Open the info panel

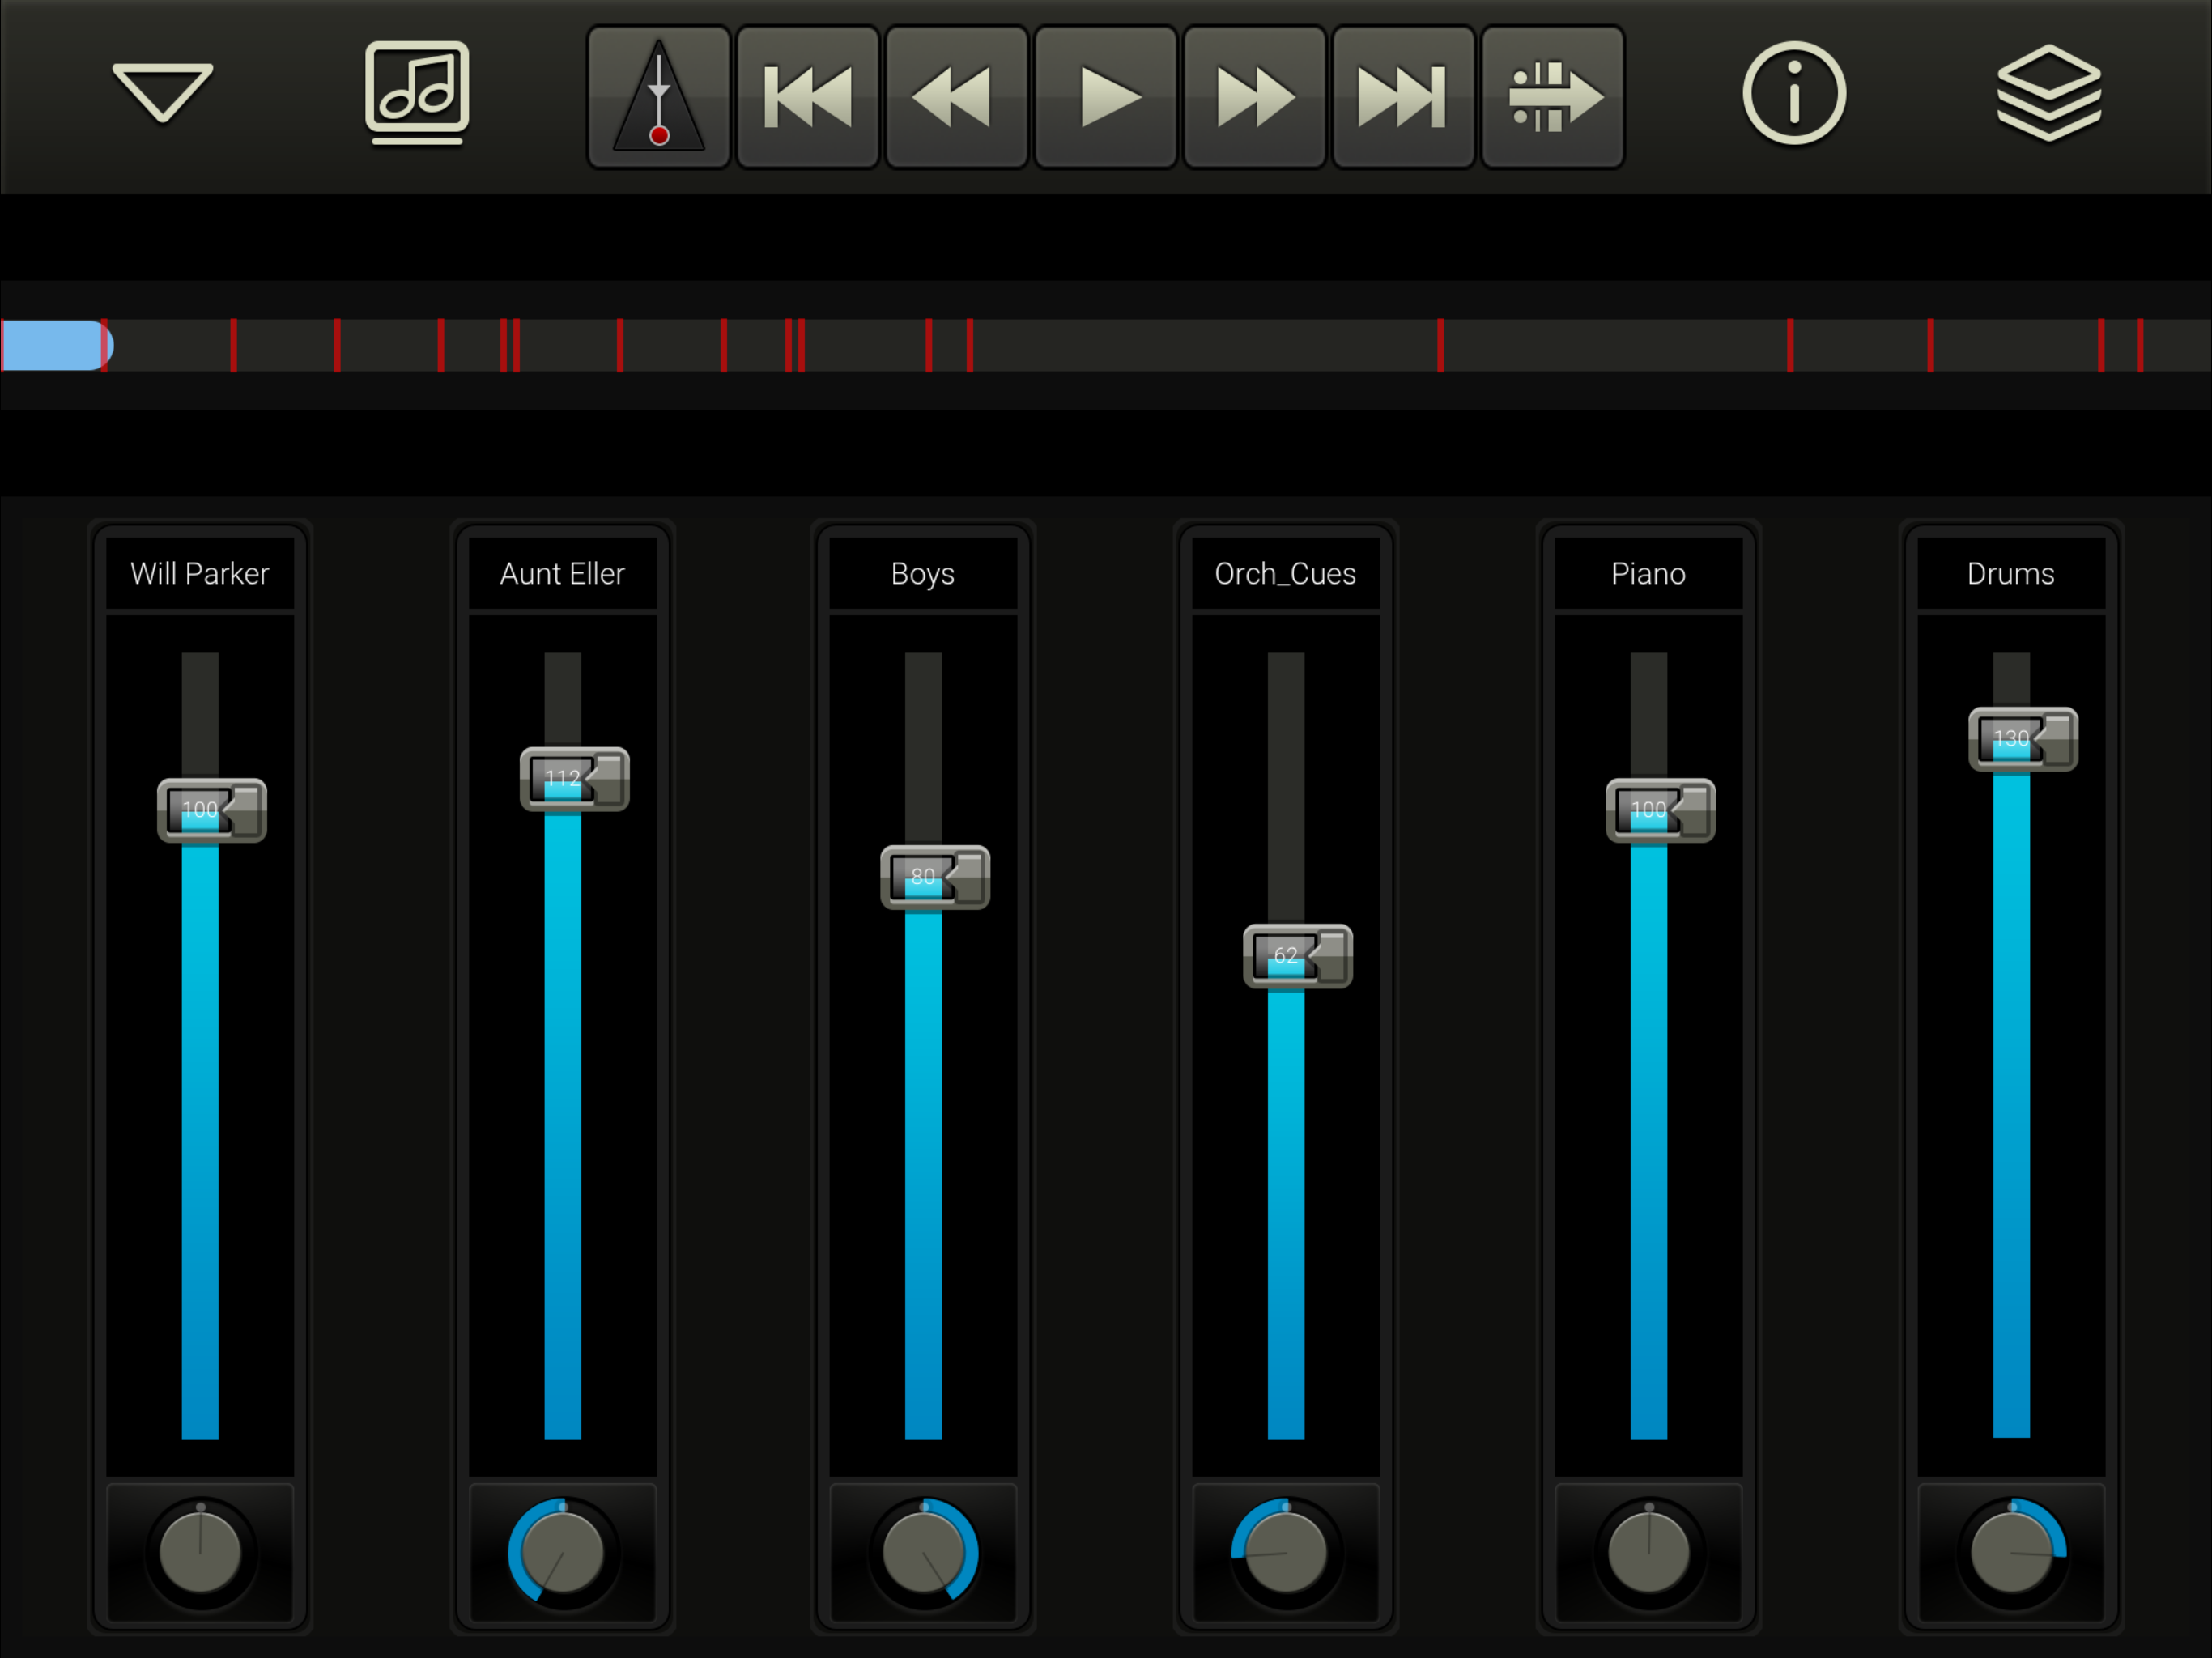pos(1794,93)
